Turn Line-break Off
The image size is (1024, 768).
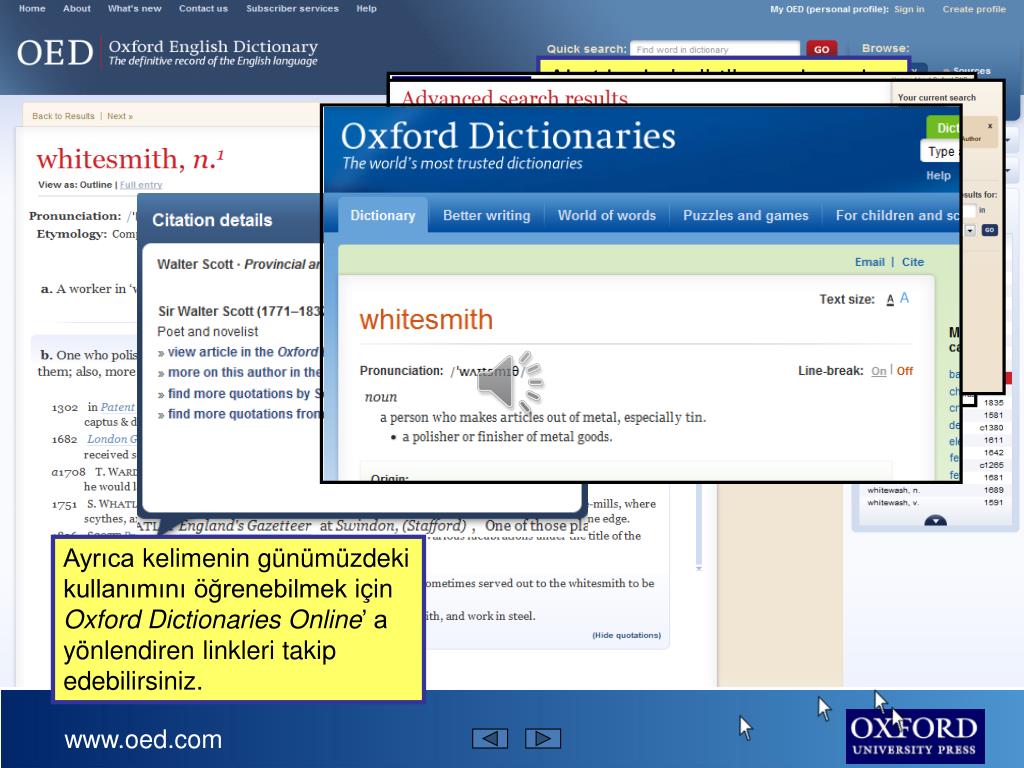[x=904, y=371]
